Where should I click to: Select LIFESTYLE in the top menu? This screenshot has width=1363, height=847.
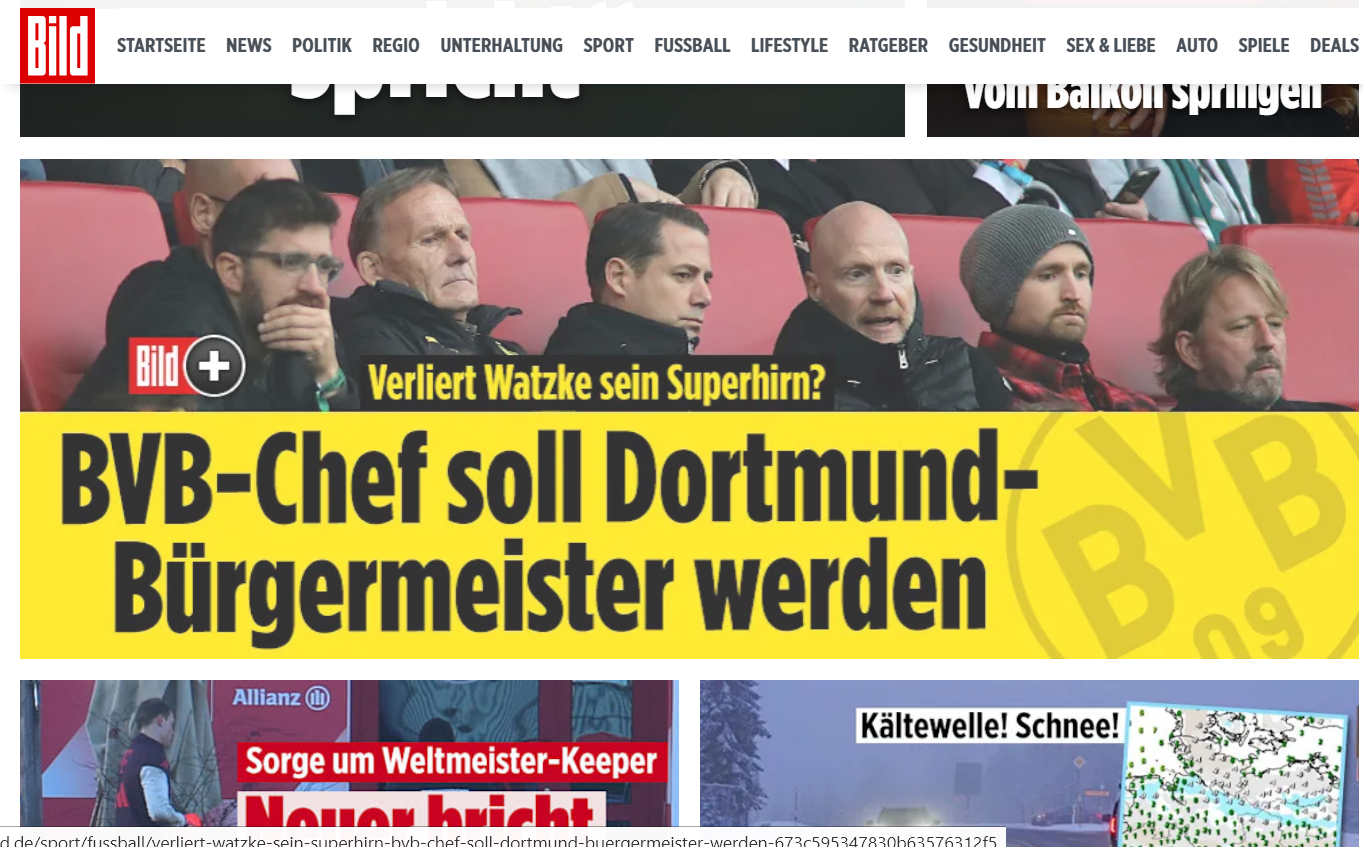[x=789, y=45]
